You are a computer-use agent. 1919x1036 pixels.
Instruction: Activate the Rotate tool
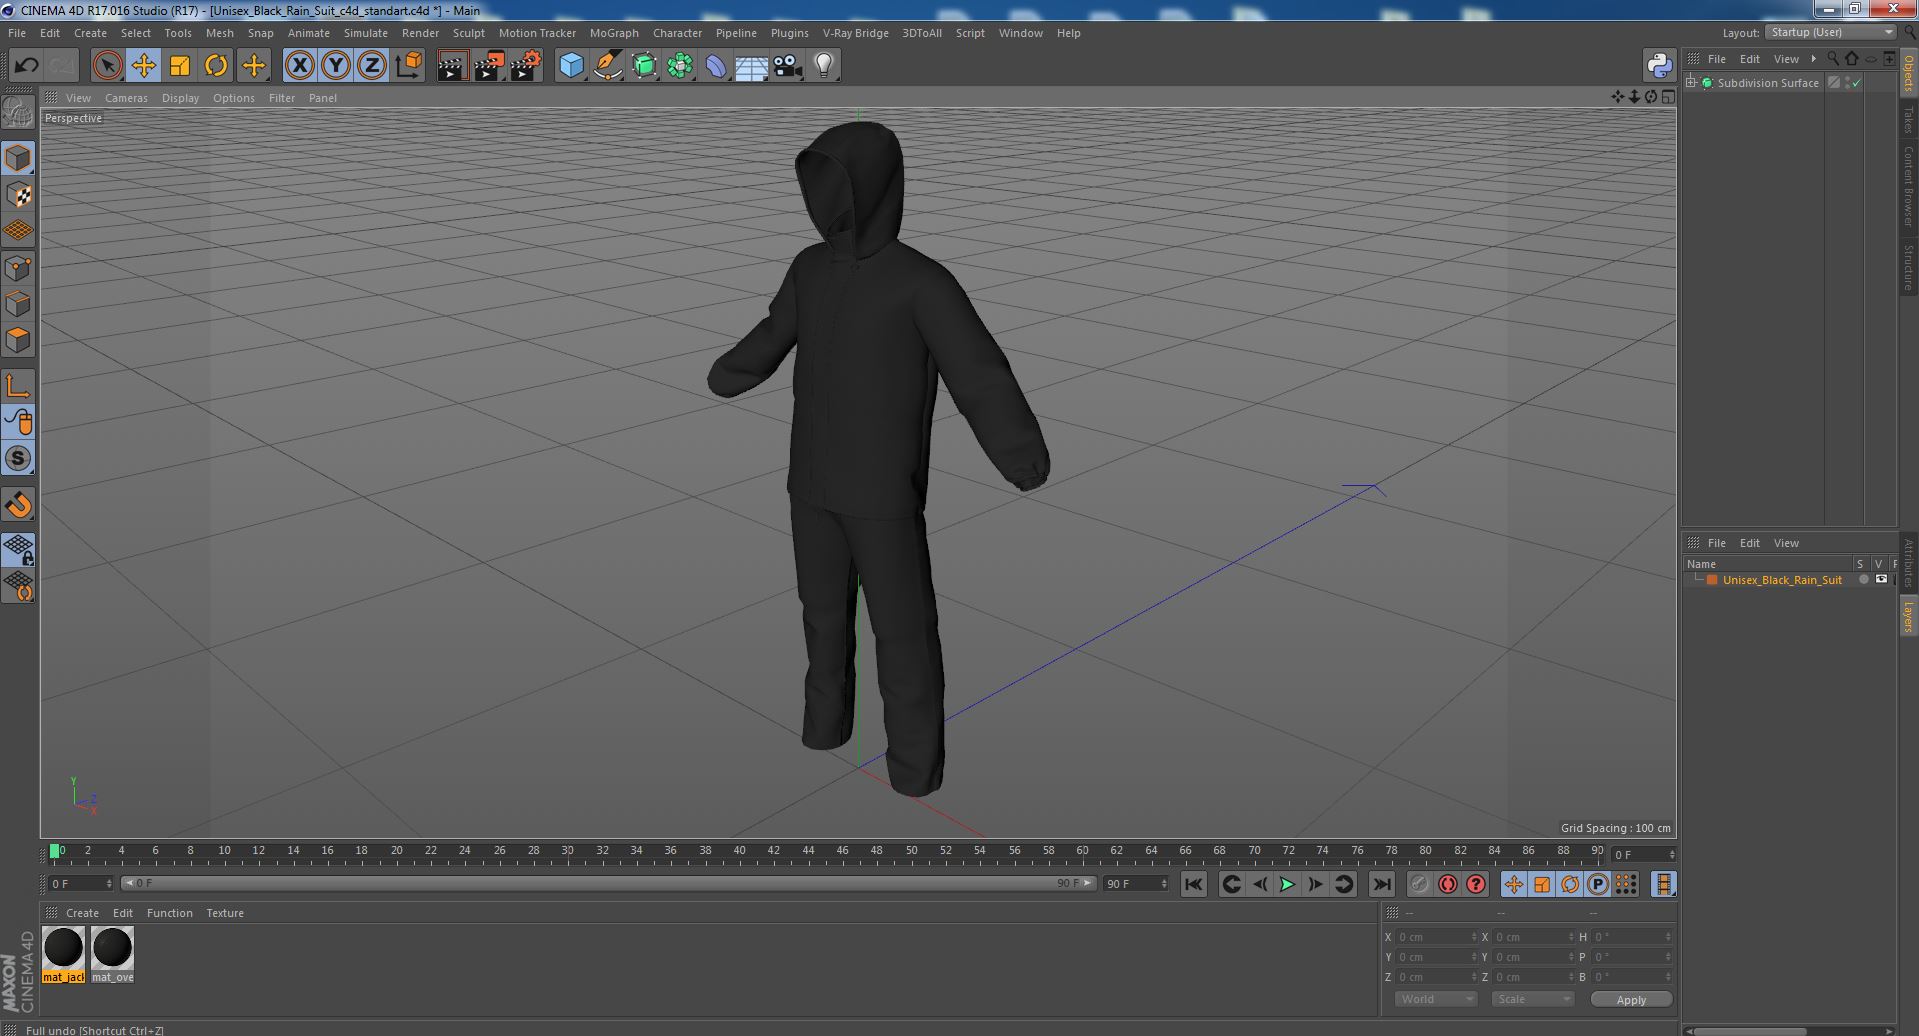(216, 66)
